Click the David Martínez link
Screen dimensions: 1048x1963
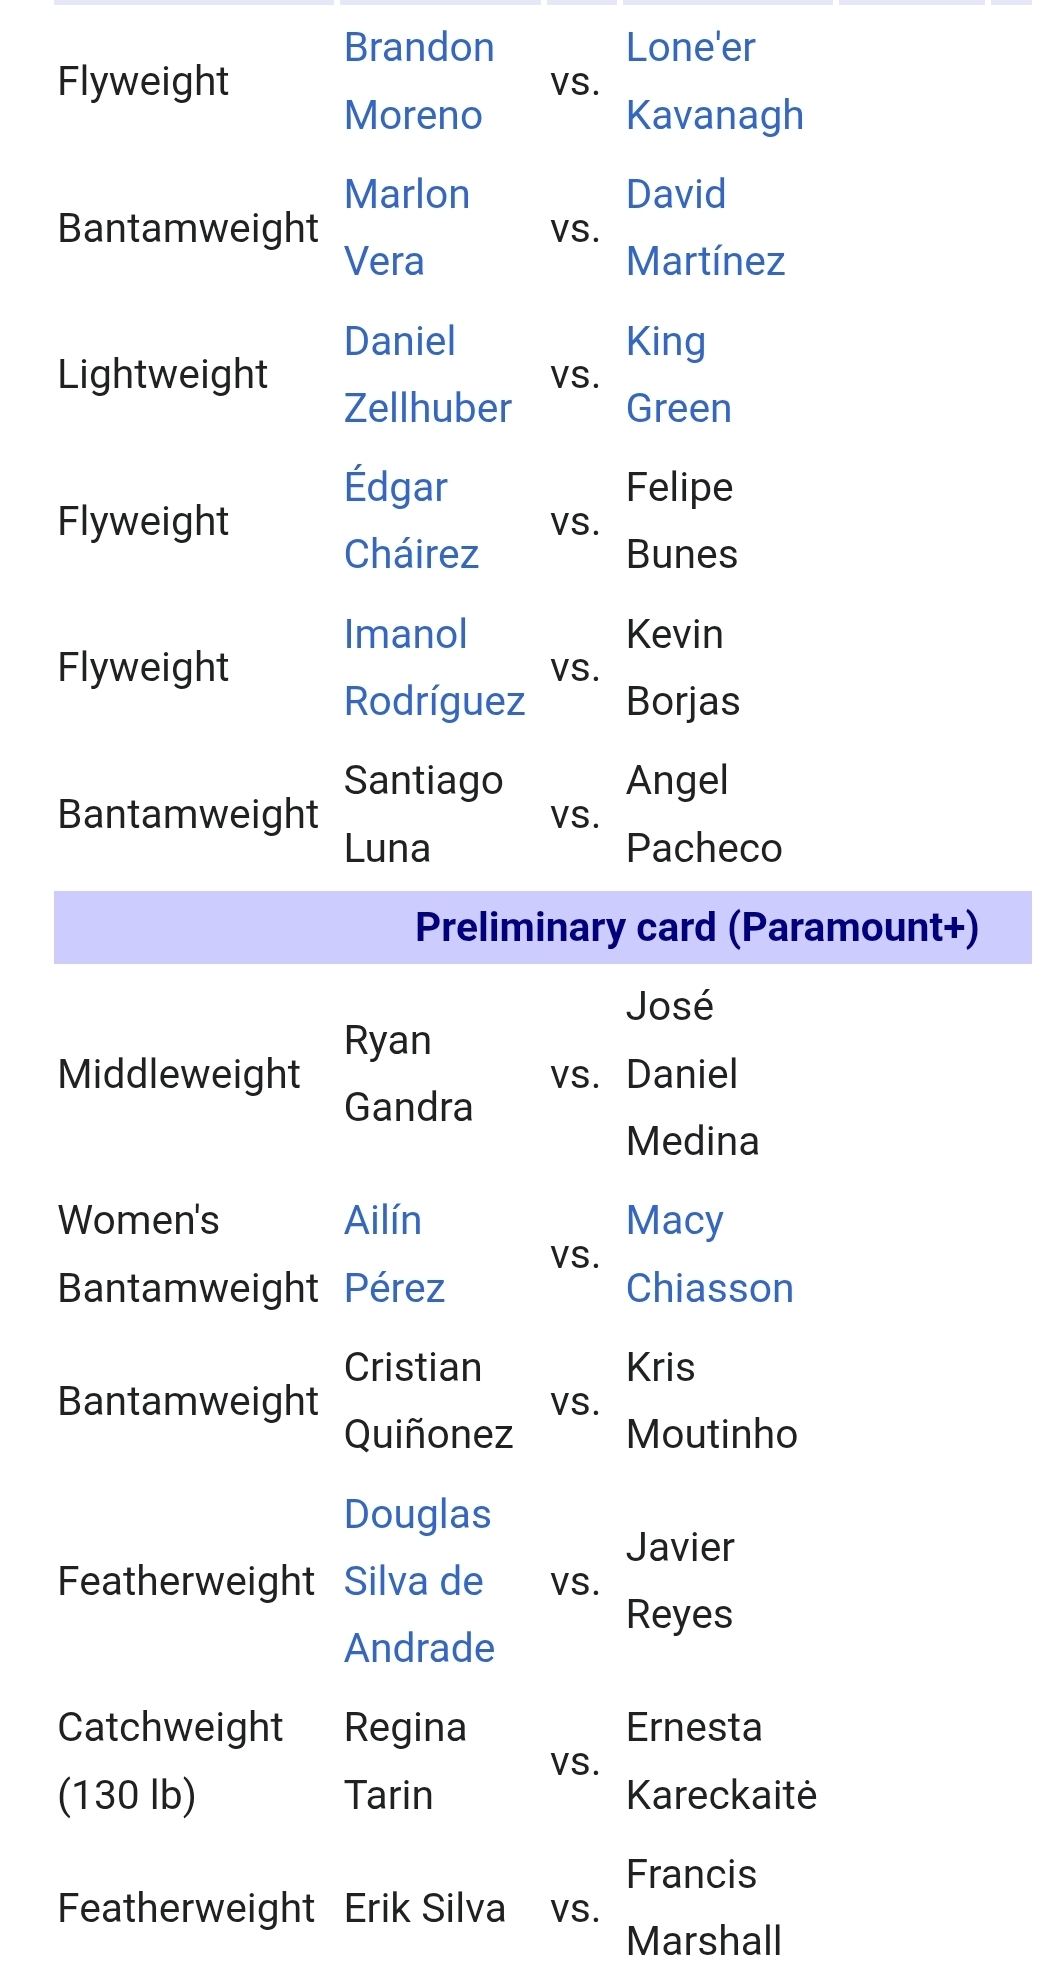click(704, 227)
